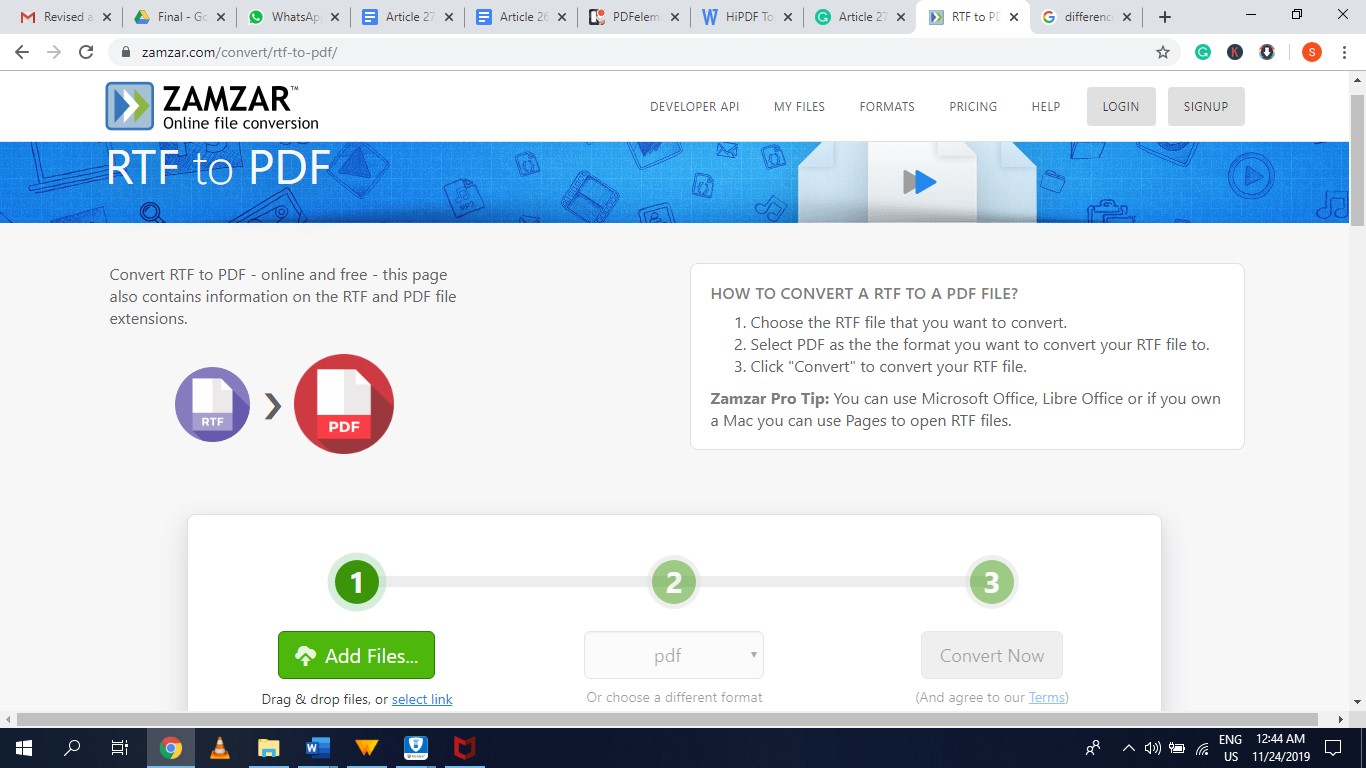Open Task View on taskbar

click(x=119, y=747)
